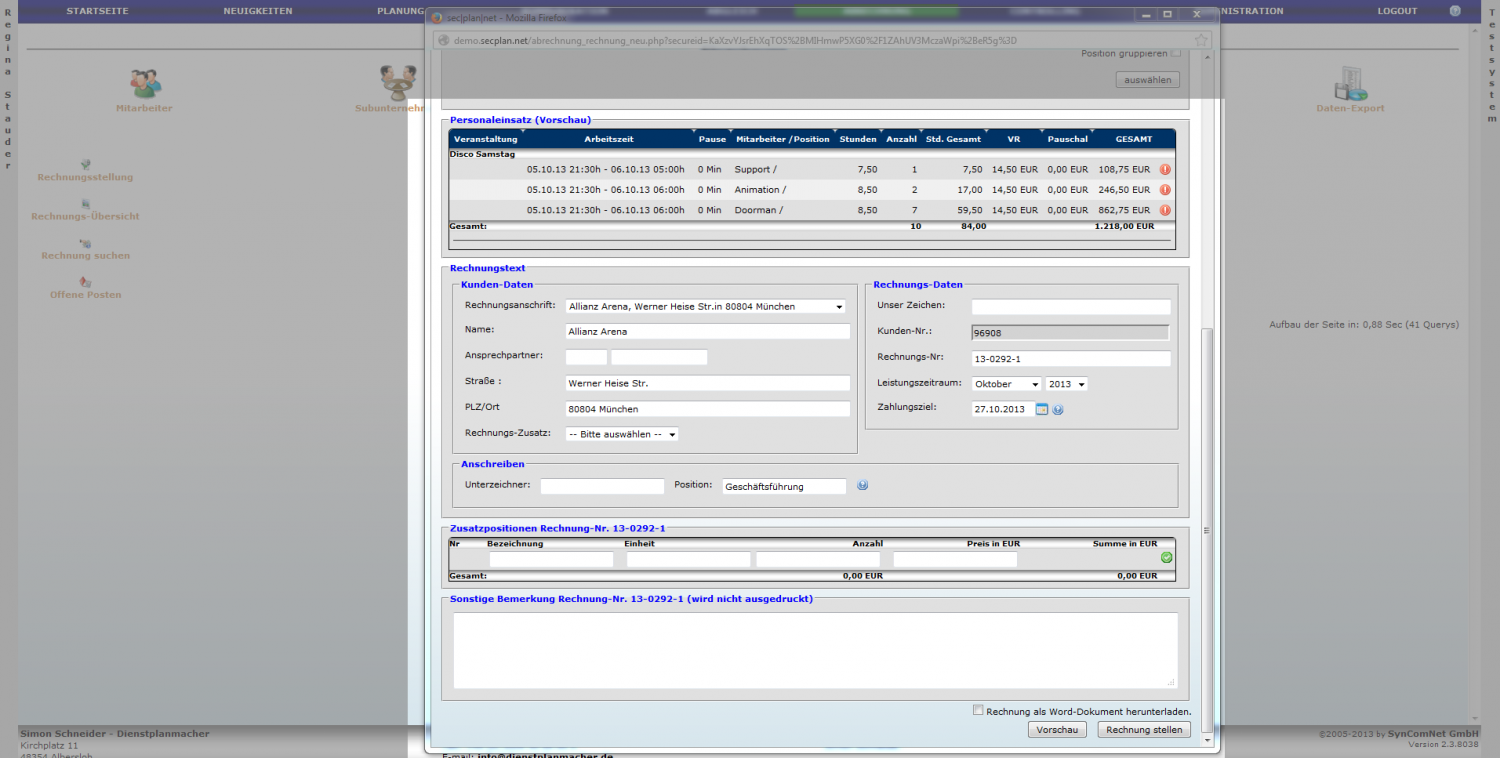Click the Disco Samstag event row

(812, 154)
